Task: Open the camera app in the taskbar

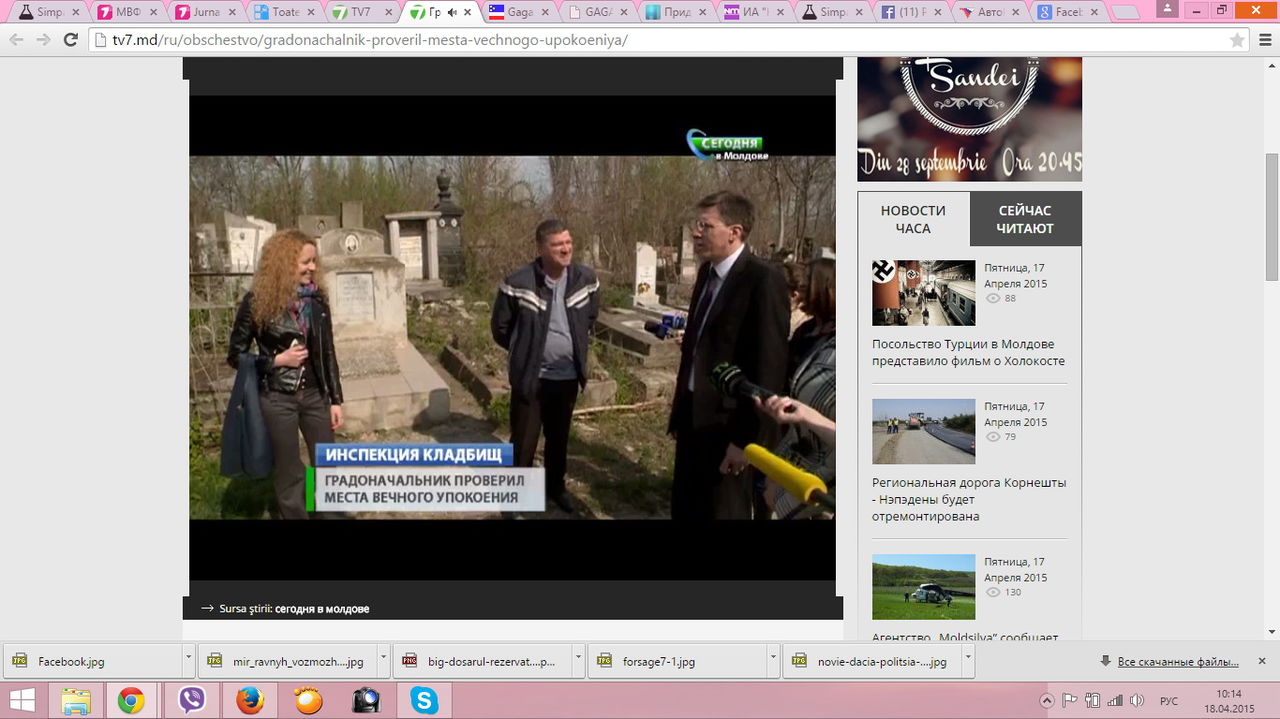Action: [366, 700]
